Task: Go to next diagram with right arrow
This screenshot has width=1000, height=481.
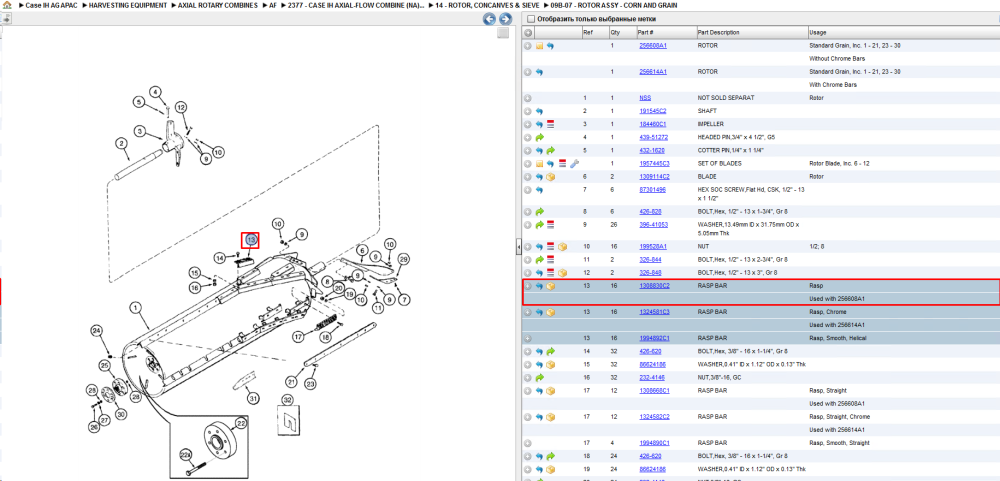Action: point(504,19)
